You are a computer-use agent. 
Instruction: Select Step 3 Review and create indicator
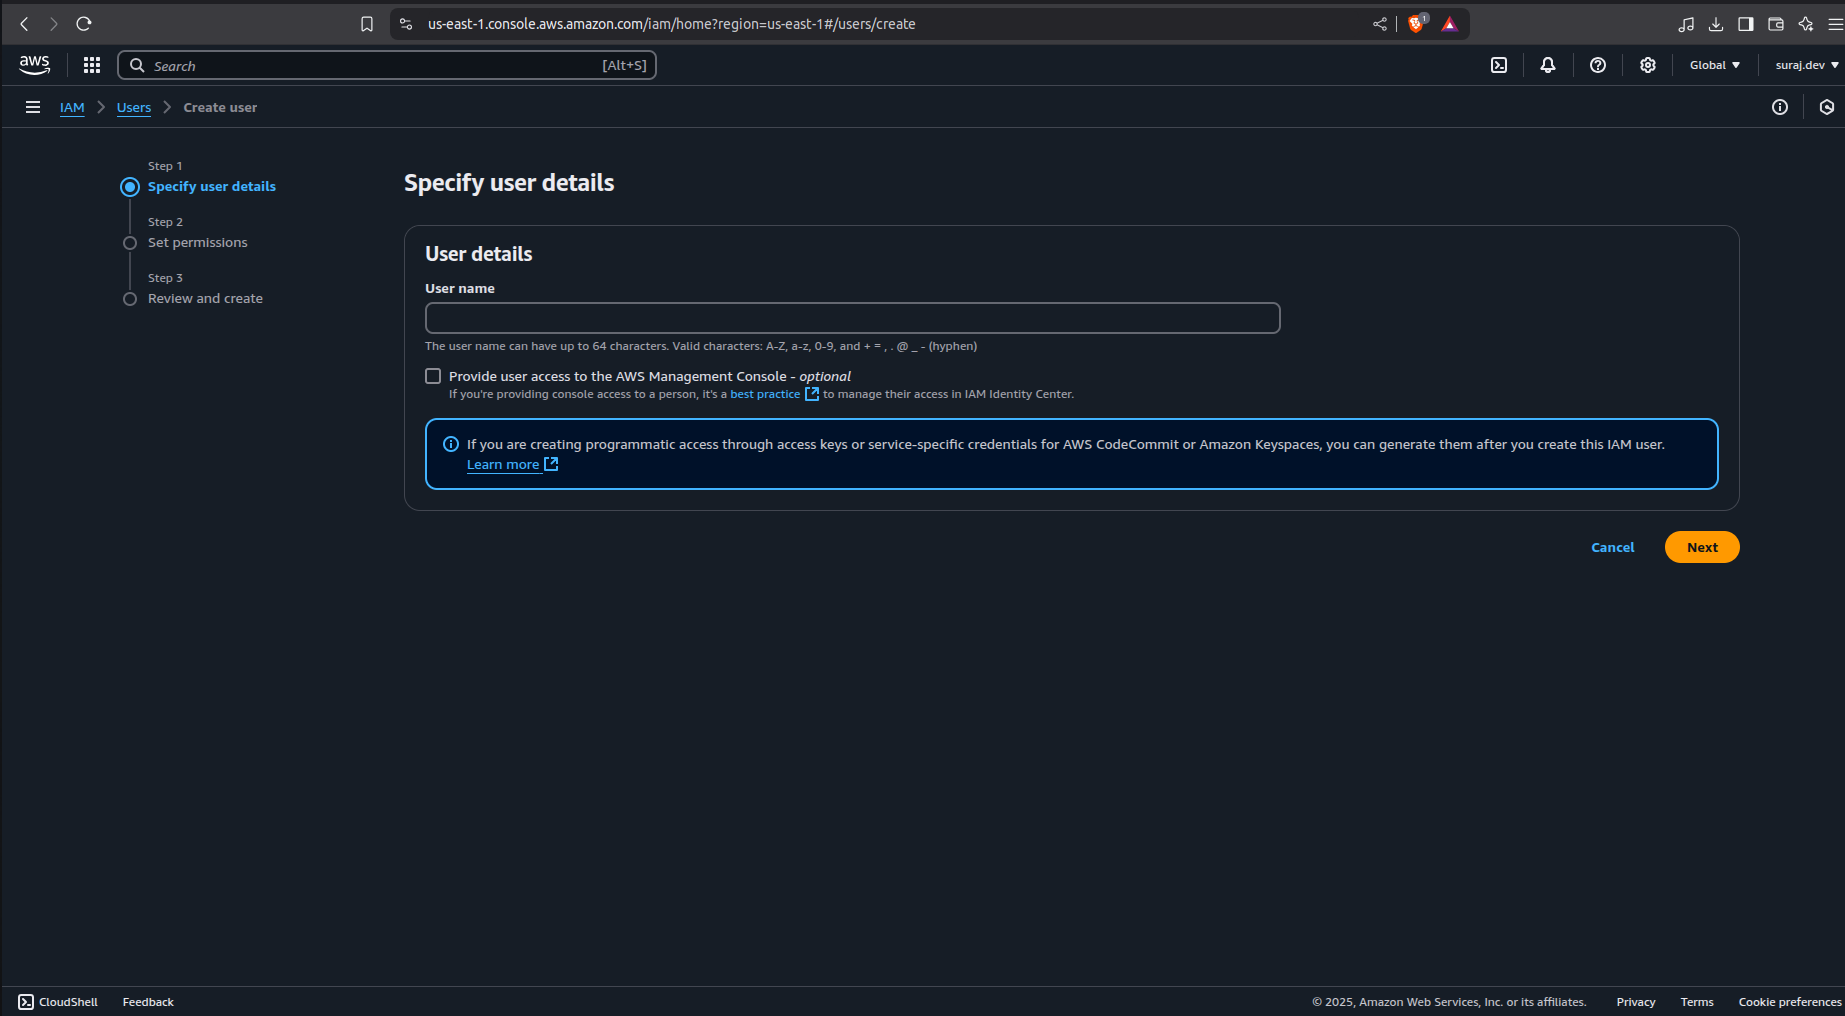(x=130, y=299)
